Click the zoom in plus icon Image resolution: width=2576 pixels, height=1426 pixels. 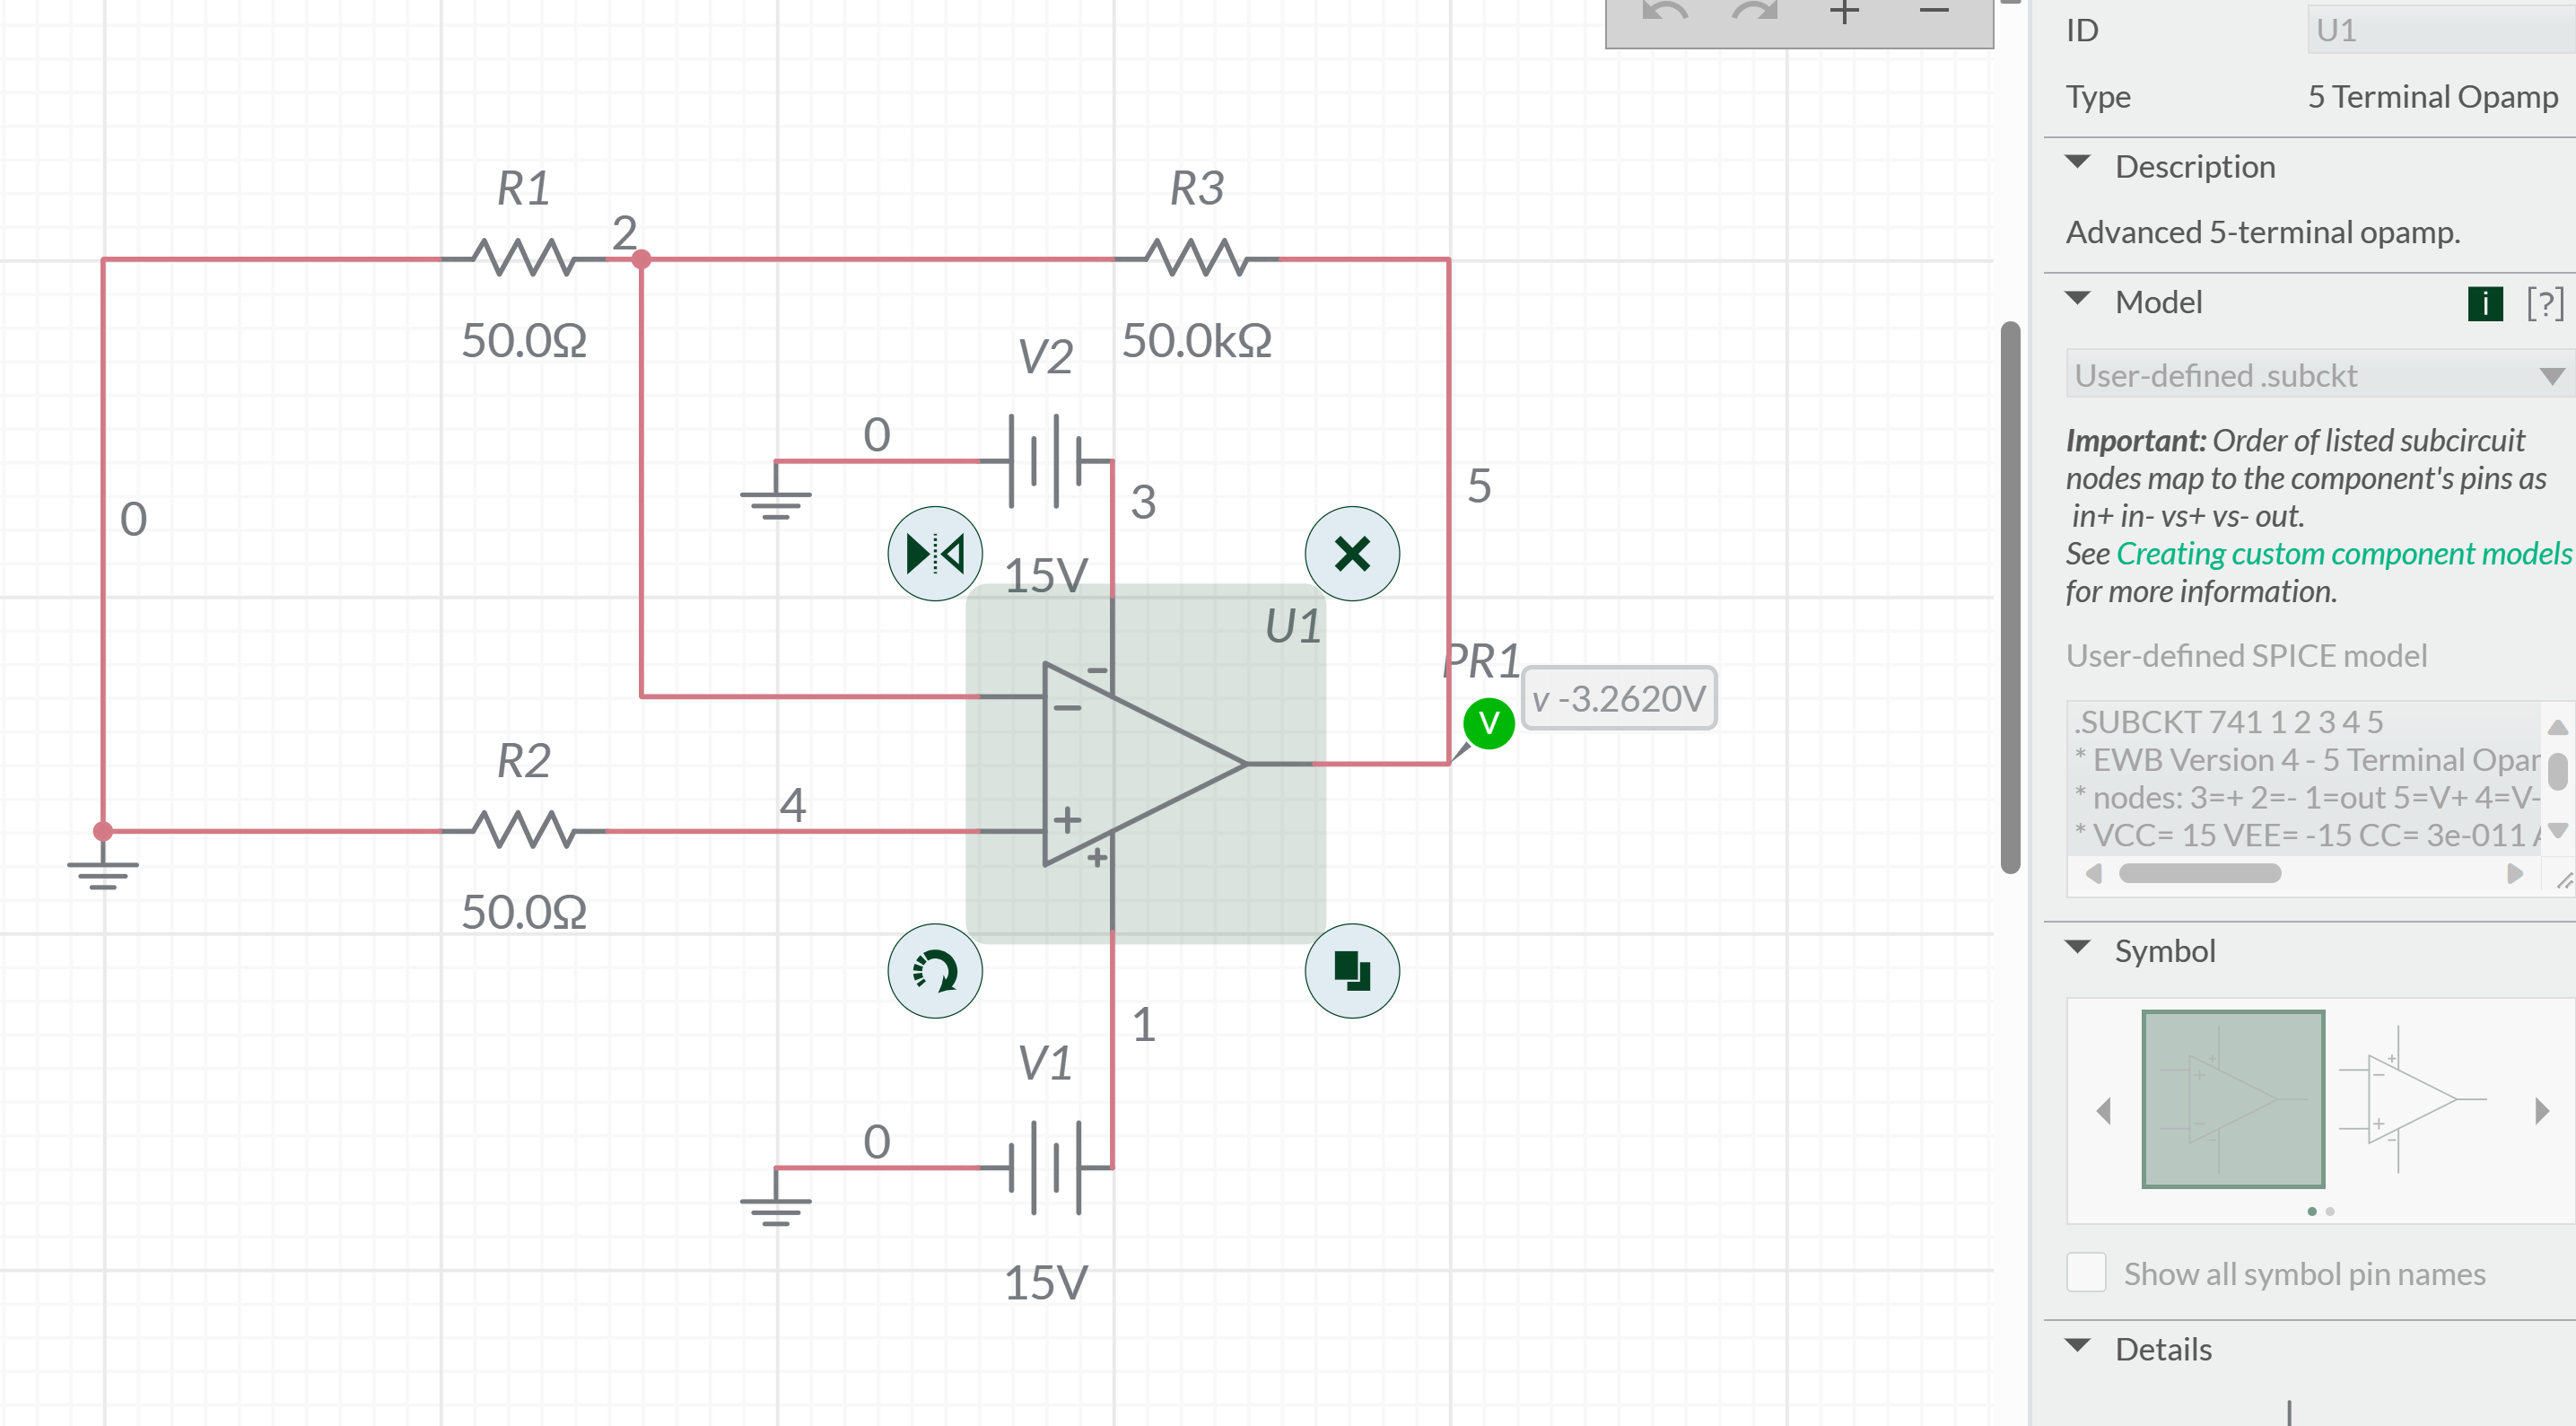point(1843,13)
